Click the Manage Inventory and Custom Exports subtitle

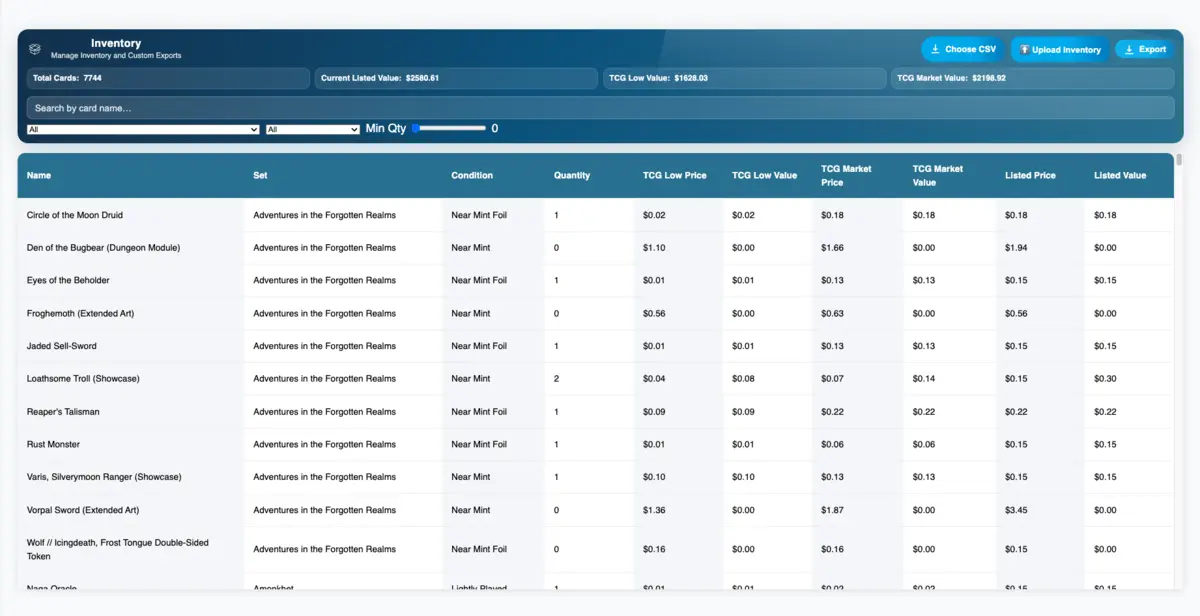pyautogui.click(x=116, y=56)
